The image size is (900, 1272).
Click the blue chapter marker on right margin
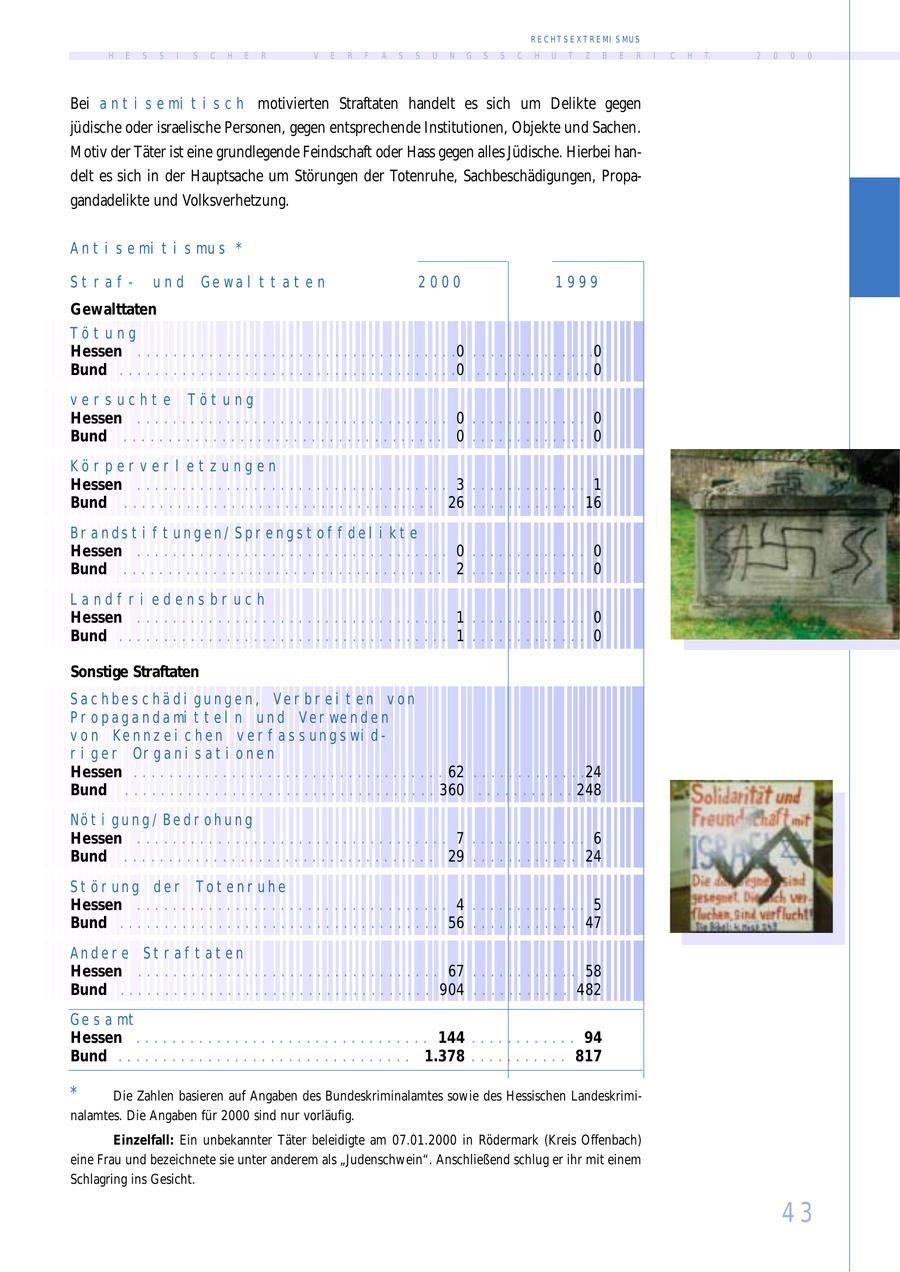coord(874,237)
